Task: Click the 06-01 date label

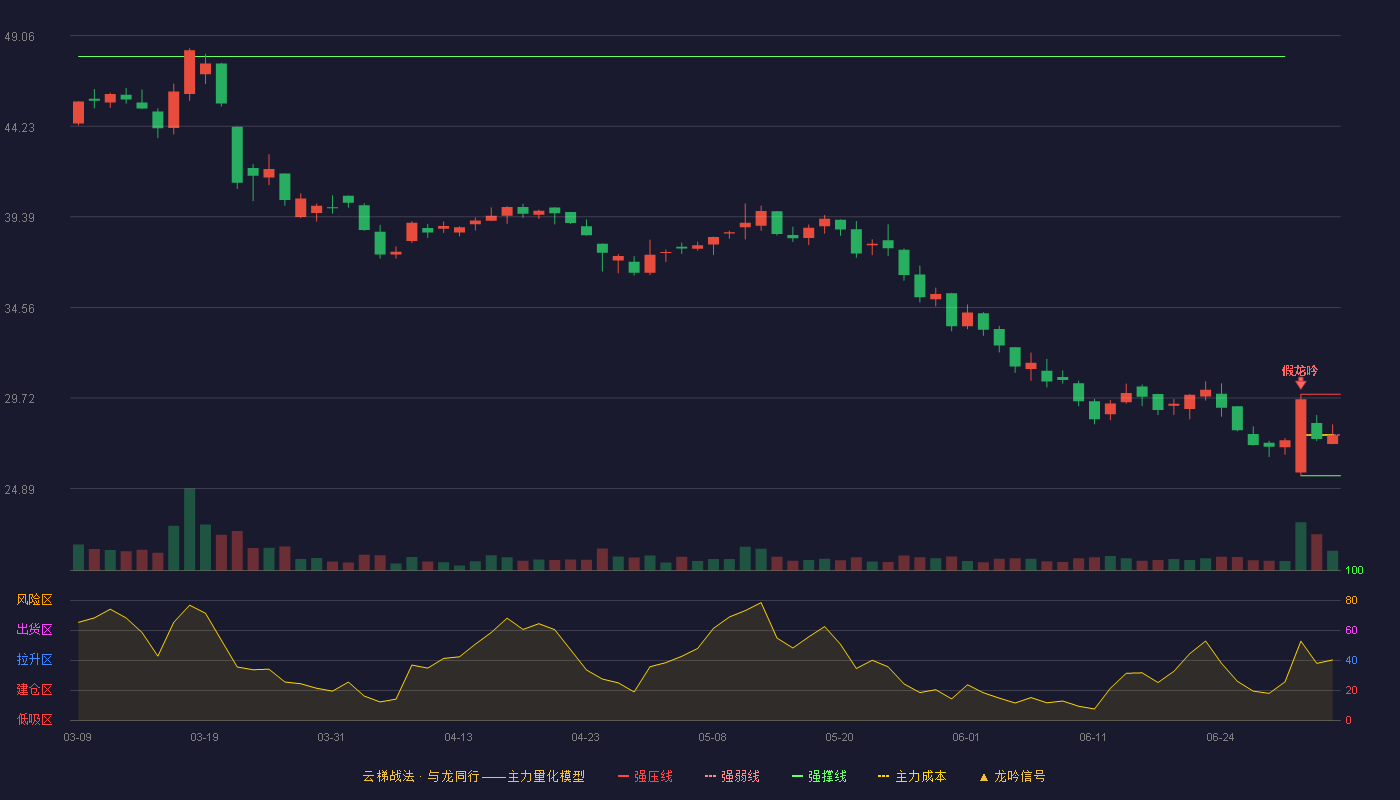Action: 966,737
